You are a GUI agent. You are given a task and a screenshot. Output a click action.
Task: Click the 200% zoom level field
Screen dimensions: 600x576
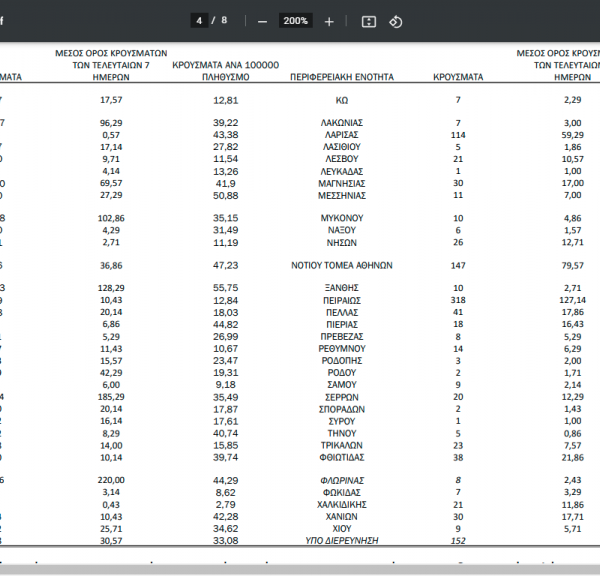(x=295, y=21)
